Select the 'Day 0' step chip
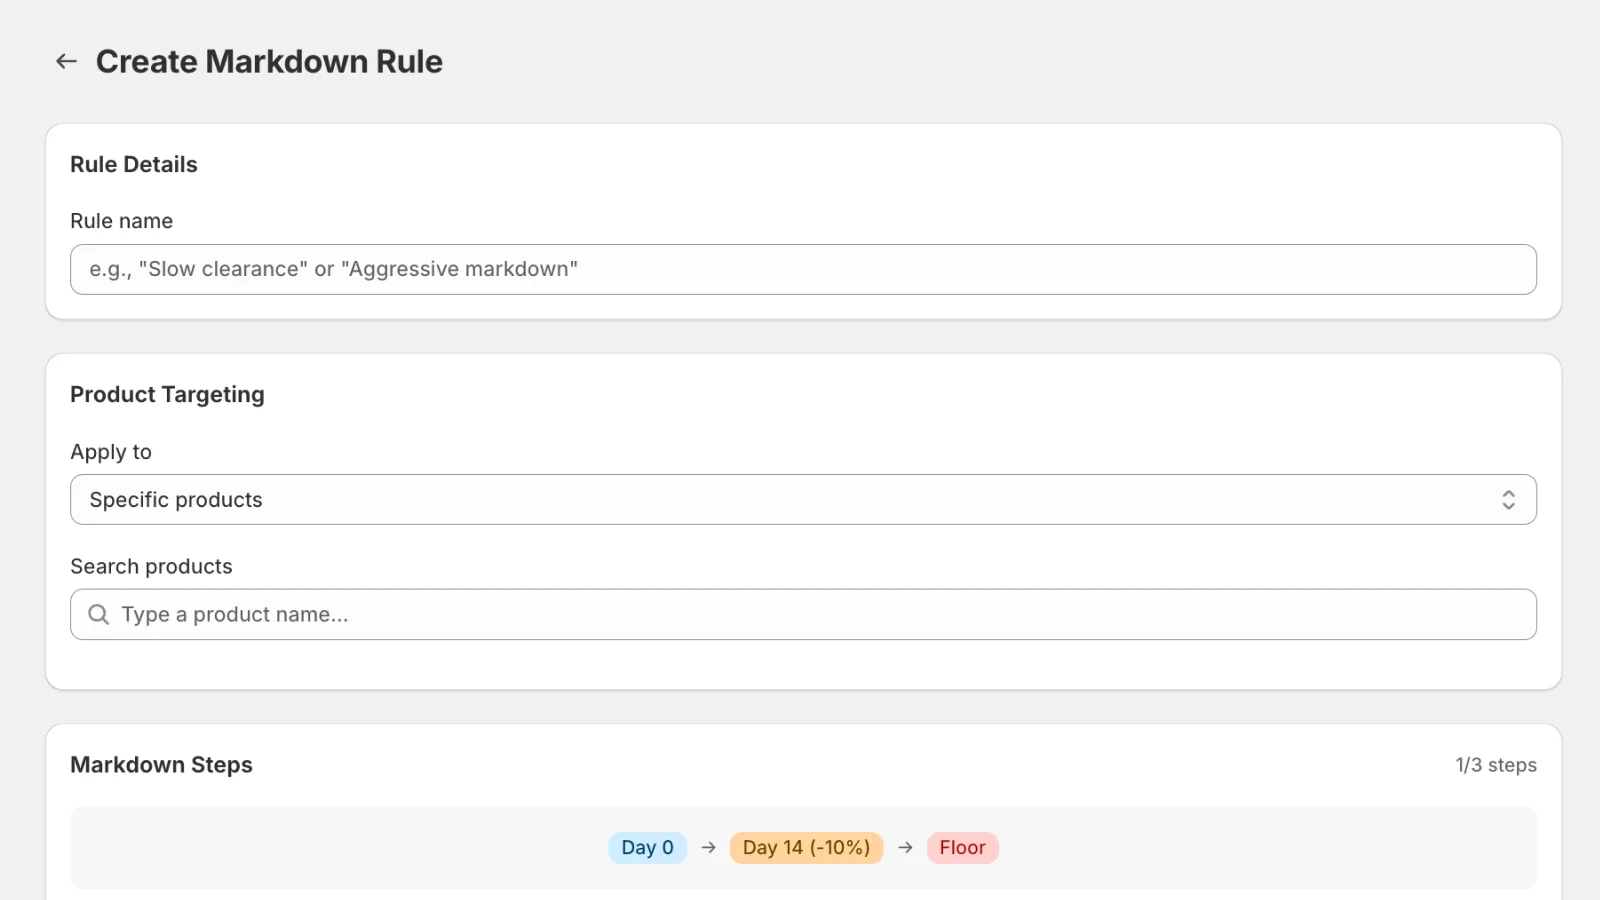The height and width of the screenshot is (900, 1600). (647, 847)
